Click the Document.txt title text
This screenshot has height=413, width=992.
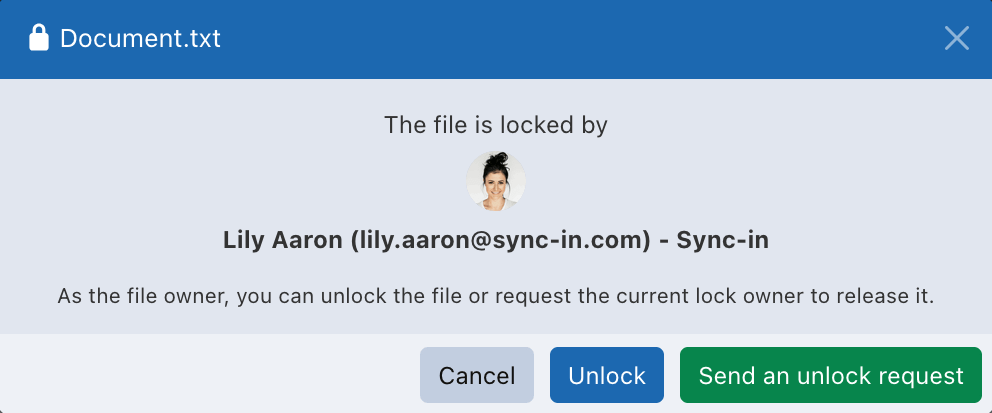click(x=140, y=39)
